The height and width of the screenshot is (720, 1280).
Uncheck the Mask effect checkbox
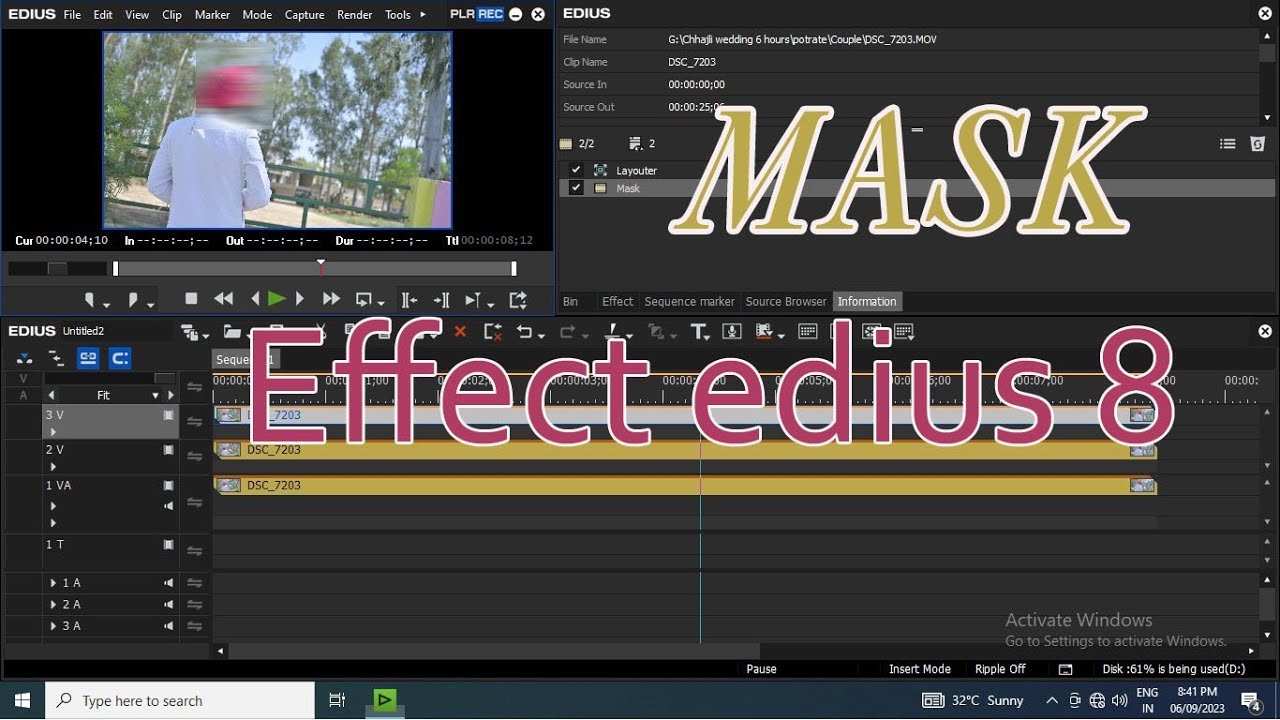[575, 188]
